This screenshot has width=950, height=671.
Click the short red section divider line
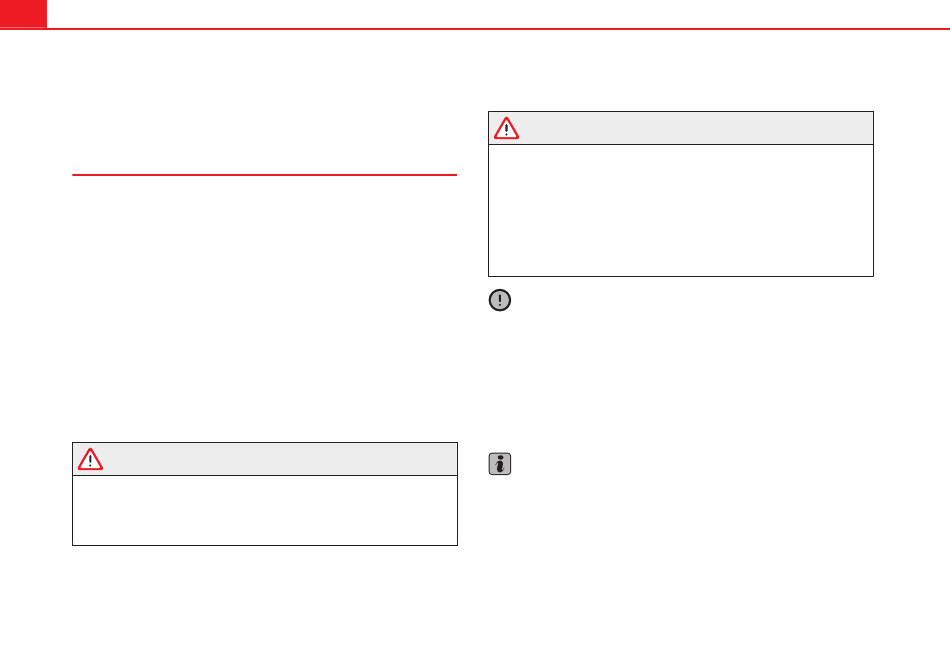click(264, 175)
